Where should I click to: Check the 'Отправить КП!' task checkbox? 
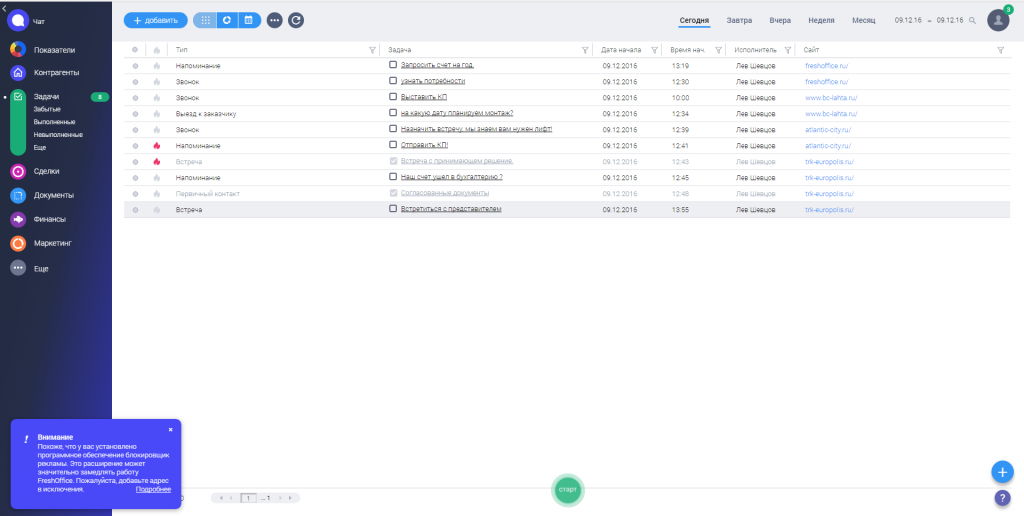click(x=393, y=145)
